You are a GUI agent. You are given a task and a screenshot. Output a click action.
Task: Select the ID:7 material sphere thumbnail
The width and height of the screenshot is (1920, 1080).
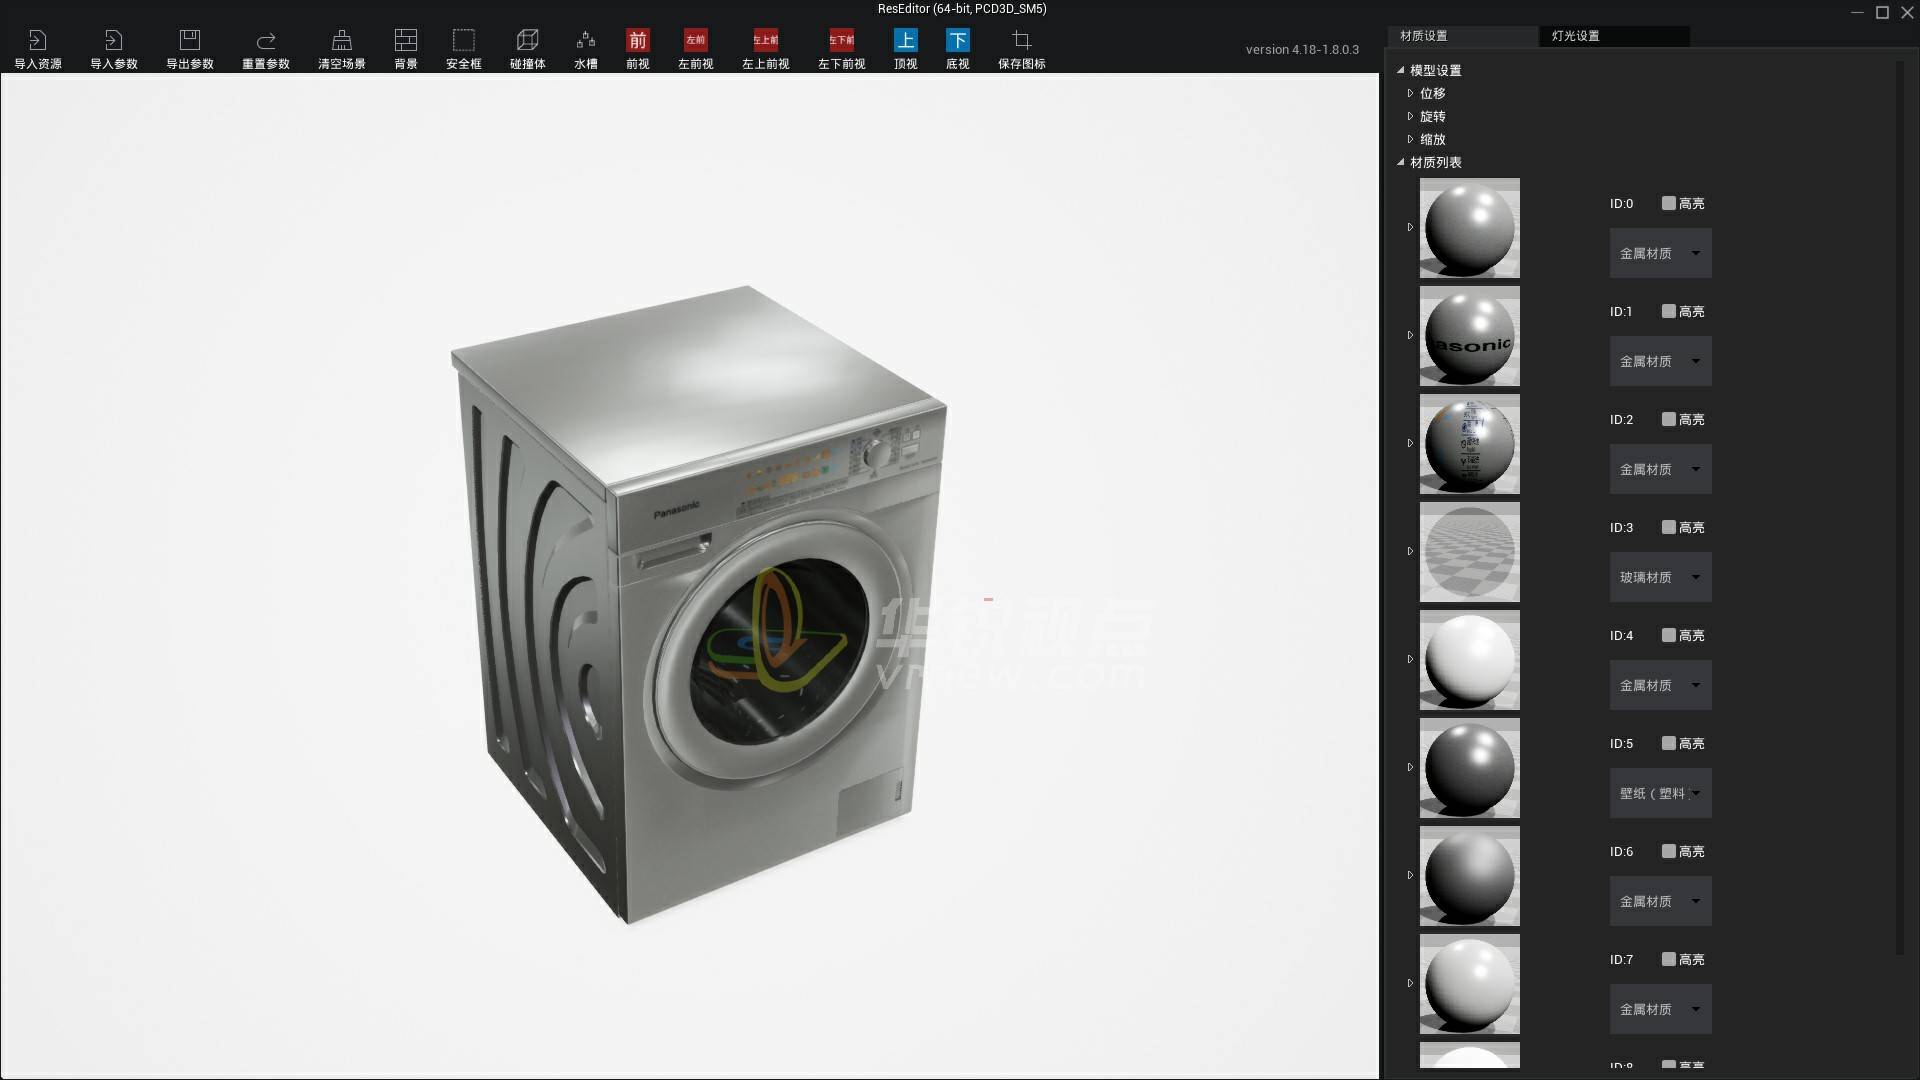(x=1469, y=984)
